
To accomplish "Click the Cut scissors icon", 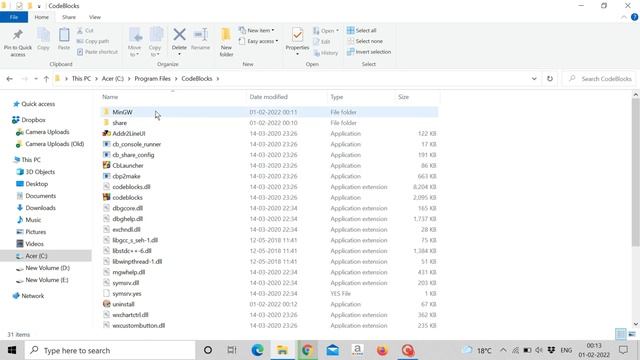I will click(80, 31).
